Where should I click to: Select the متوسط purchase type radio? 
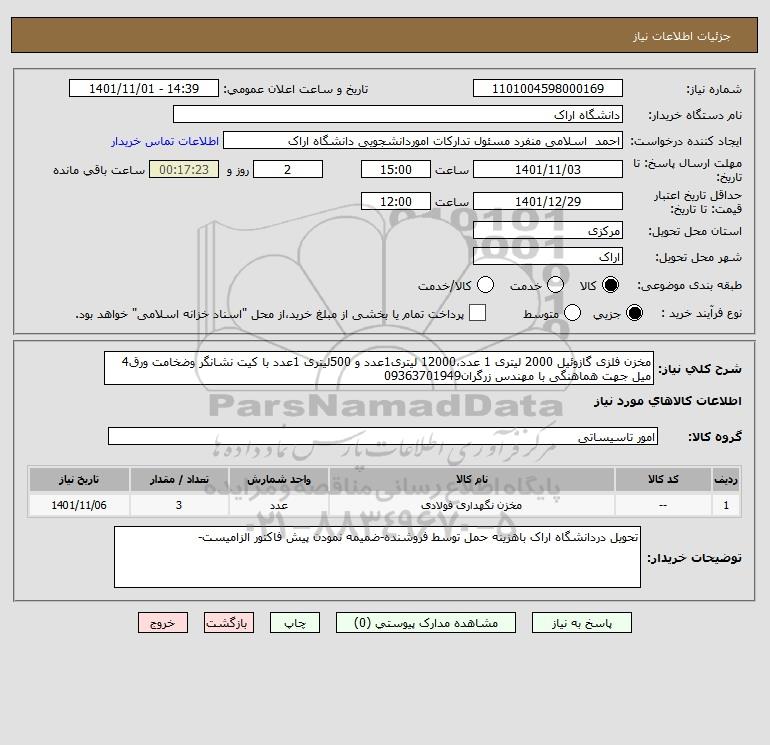point(573,313)
